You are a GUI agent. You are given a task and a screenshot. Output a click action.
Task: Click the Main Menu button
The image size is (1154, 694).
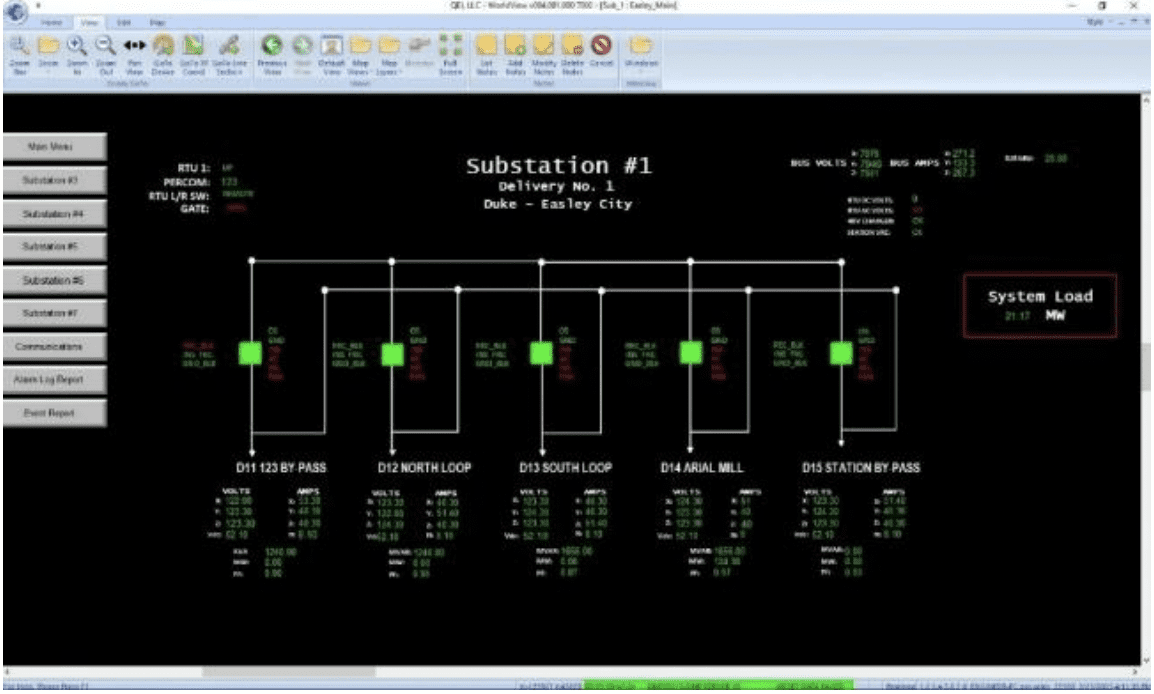click(54, 147)
